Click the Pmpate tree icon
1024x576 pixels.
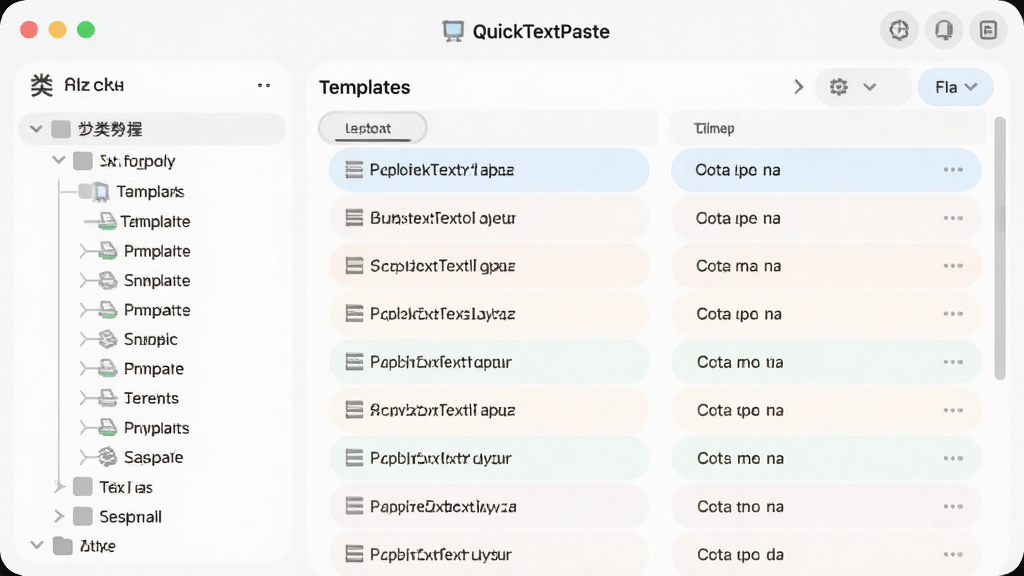click(x=108, y=368)
